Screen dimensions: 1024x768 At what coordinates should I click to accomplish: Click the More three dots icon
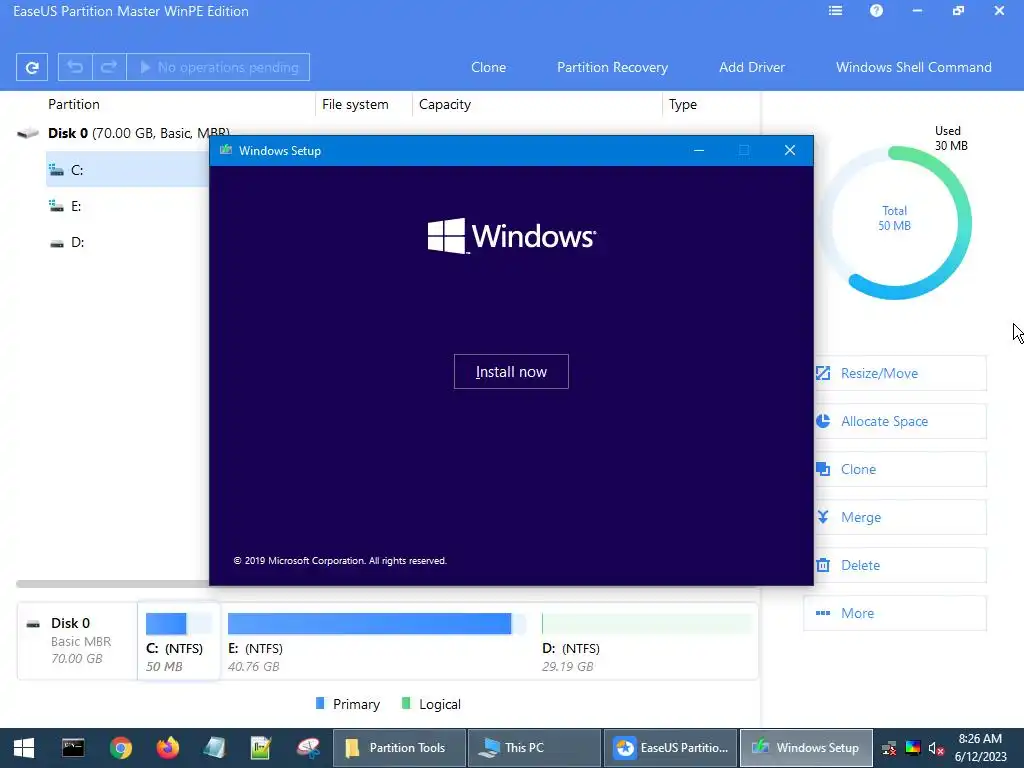coord(823,613)
